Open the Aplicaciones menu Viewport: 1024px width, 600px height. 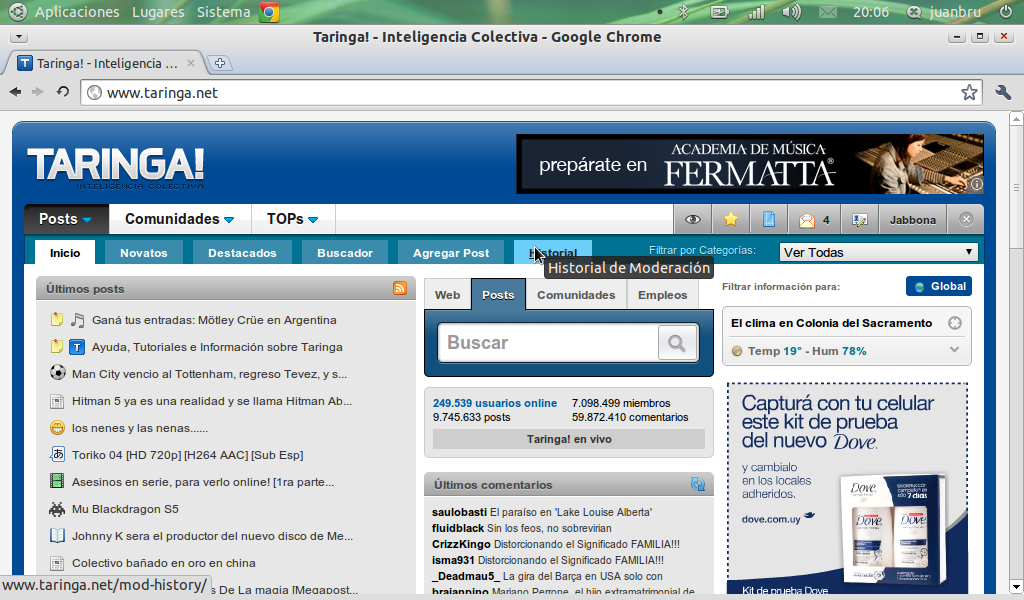[x=77, y=12]
